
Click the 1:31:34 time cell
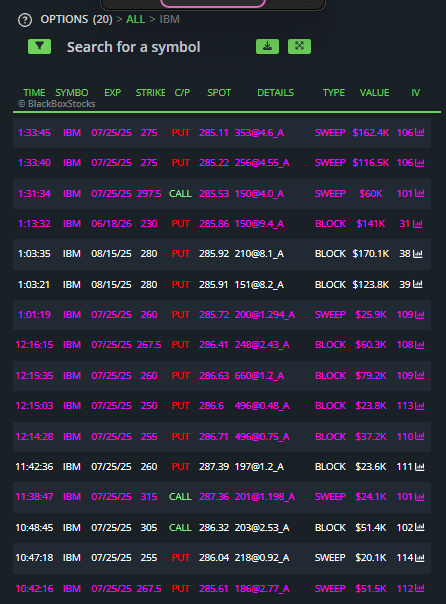click(34, 193)
